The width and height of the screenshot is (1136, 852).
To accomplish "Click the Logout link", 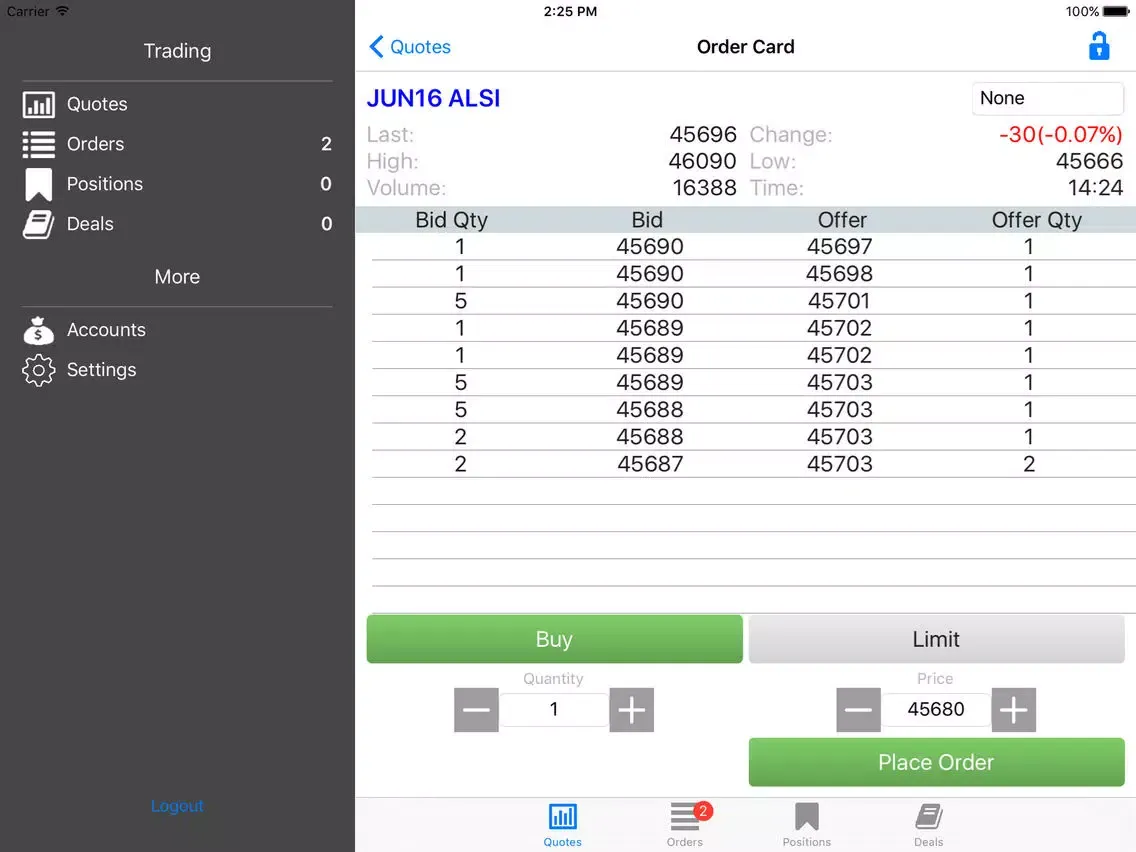I will (x=177, y=806).
